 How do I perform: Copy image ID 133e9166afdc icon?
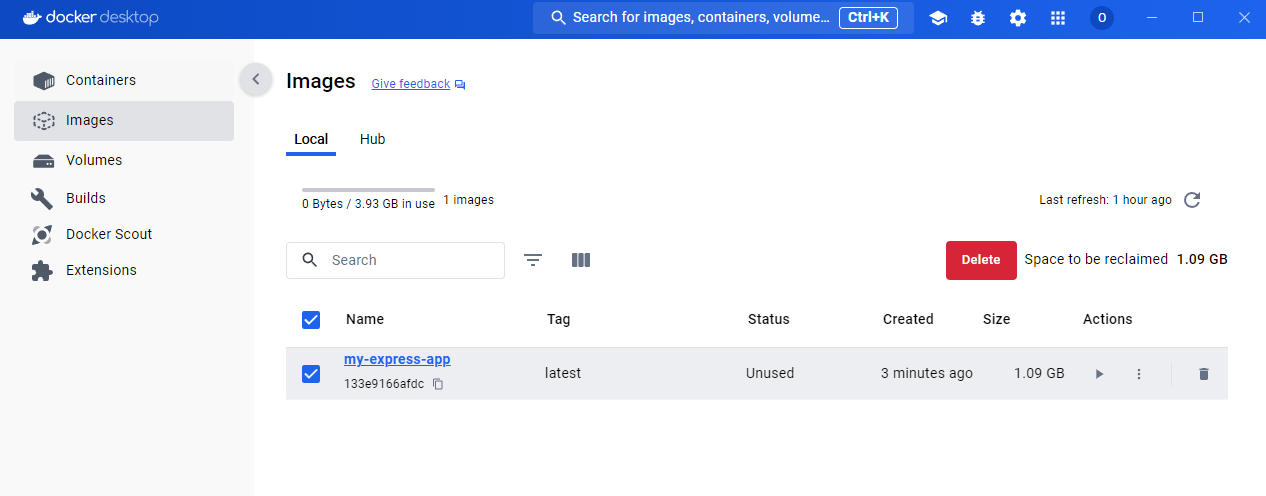pyautogui.click(x=438, y=384)
